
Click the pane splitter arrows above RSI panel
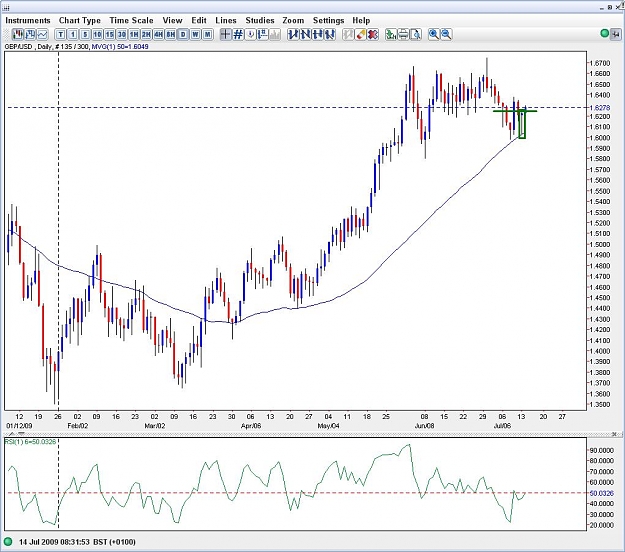click(16, 433)
